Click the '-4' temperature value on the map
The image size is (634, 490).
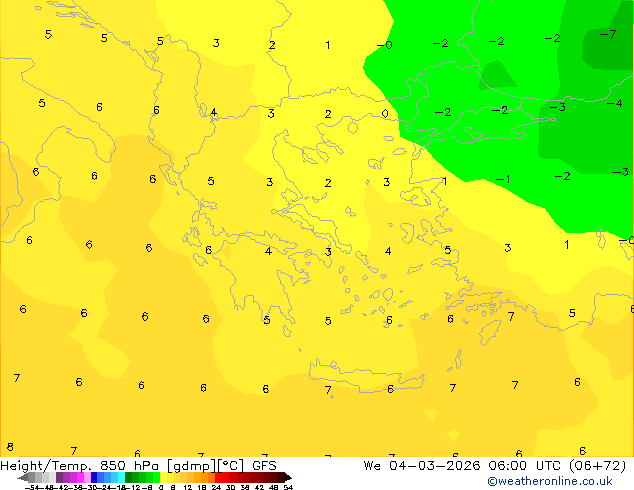pyautogui.click(x=614, y=103)
